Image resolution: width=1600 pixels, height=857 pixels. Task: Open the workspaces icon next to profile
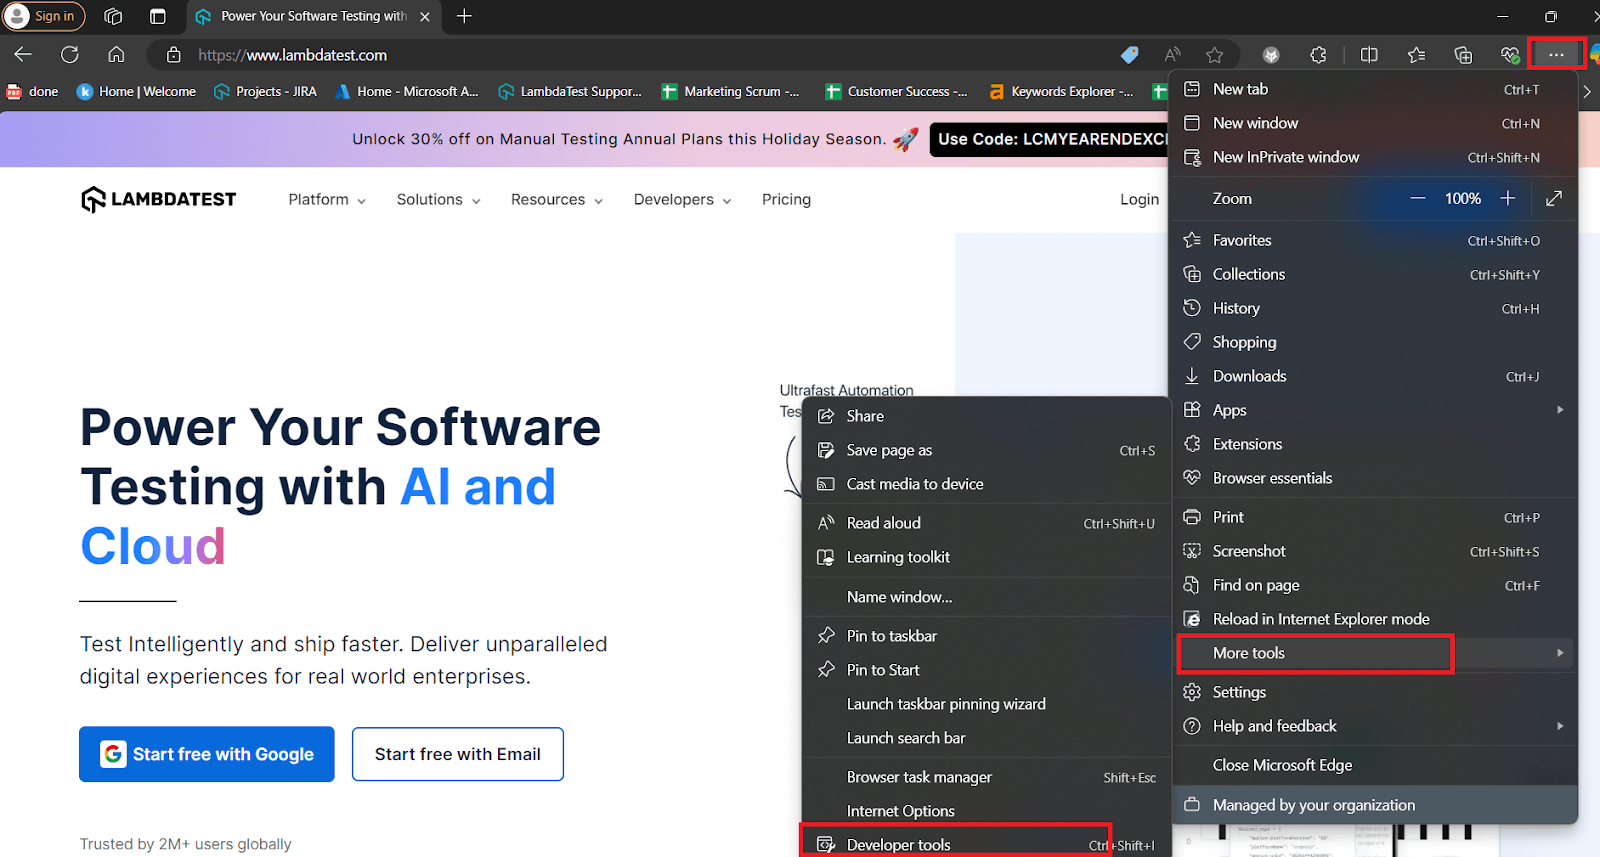(x=113, y=16)
